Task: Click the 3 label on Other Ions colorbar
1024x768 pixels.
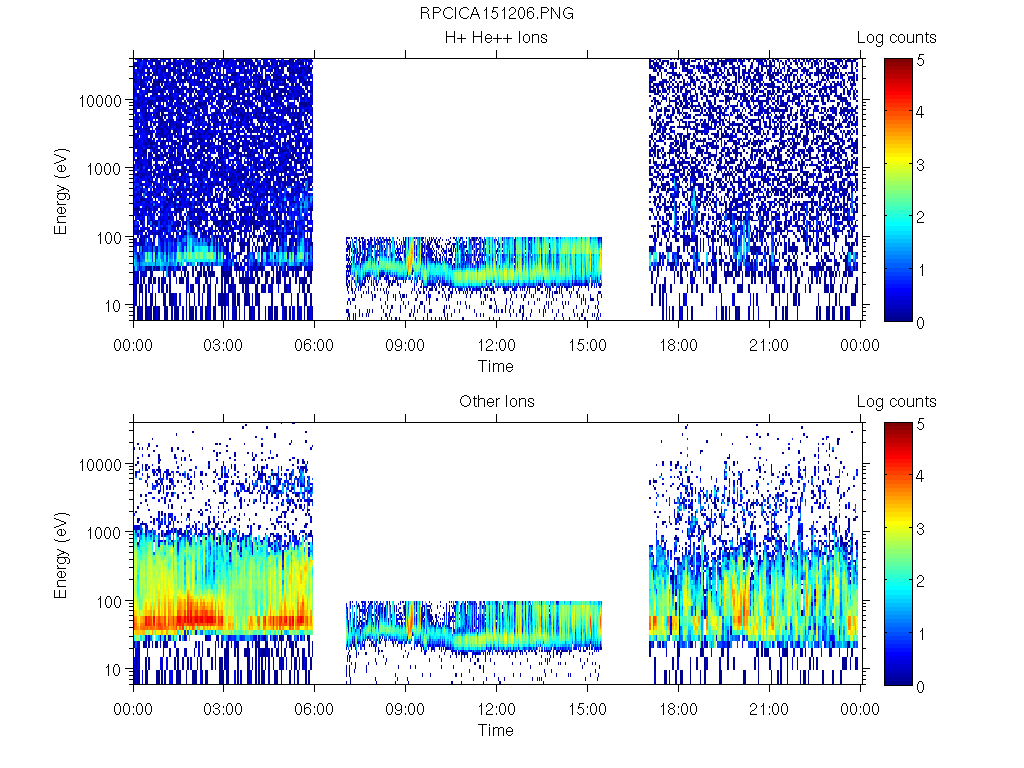Action: tap(921, 529)
